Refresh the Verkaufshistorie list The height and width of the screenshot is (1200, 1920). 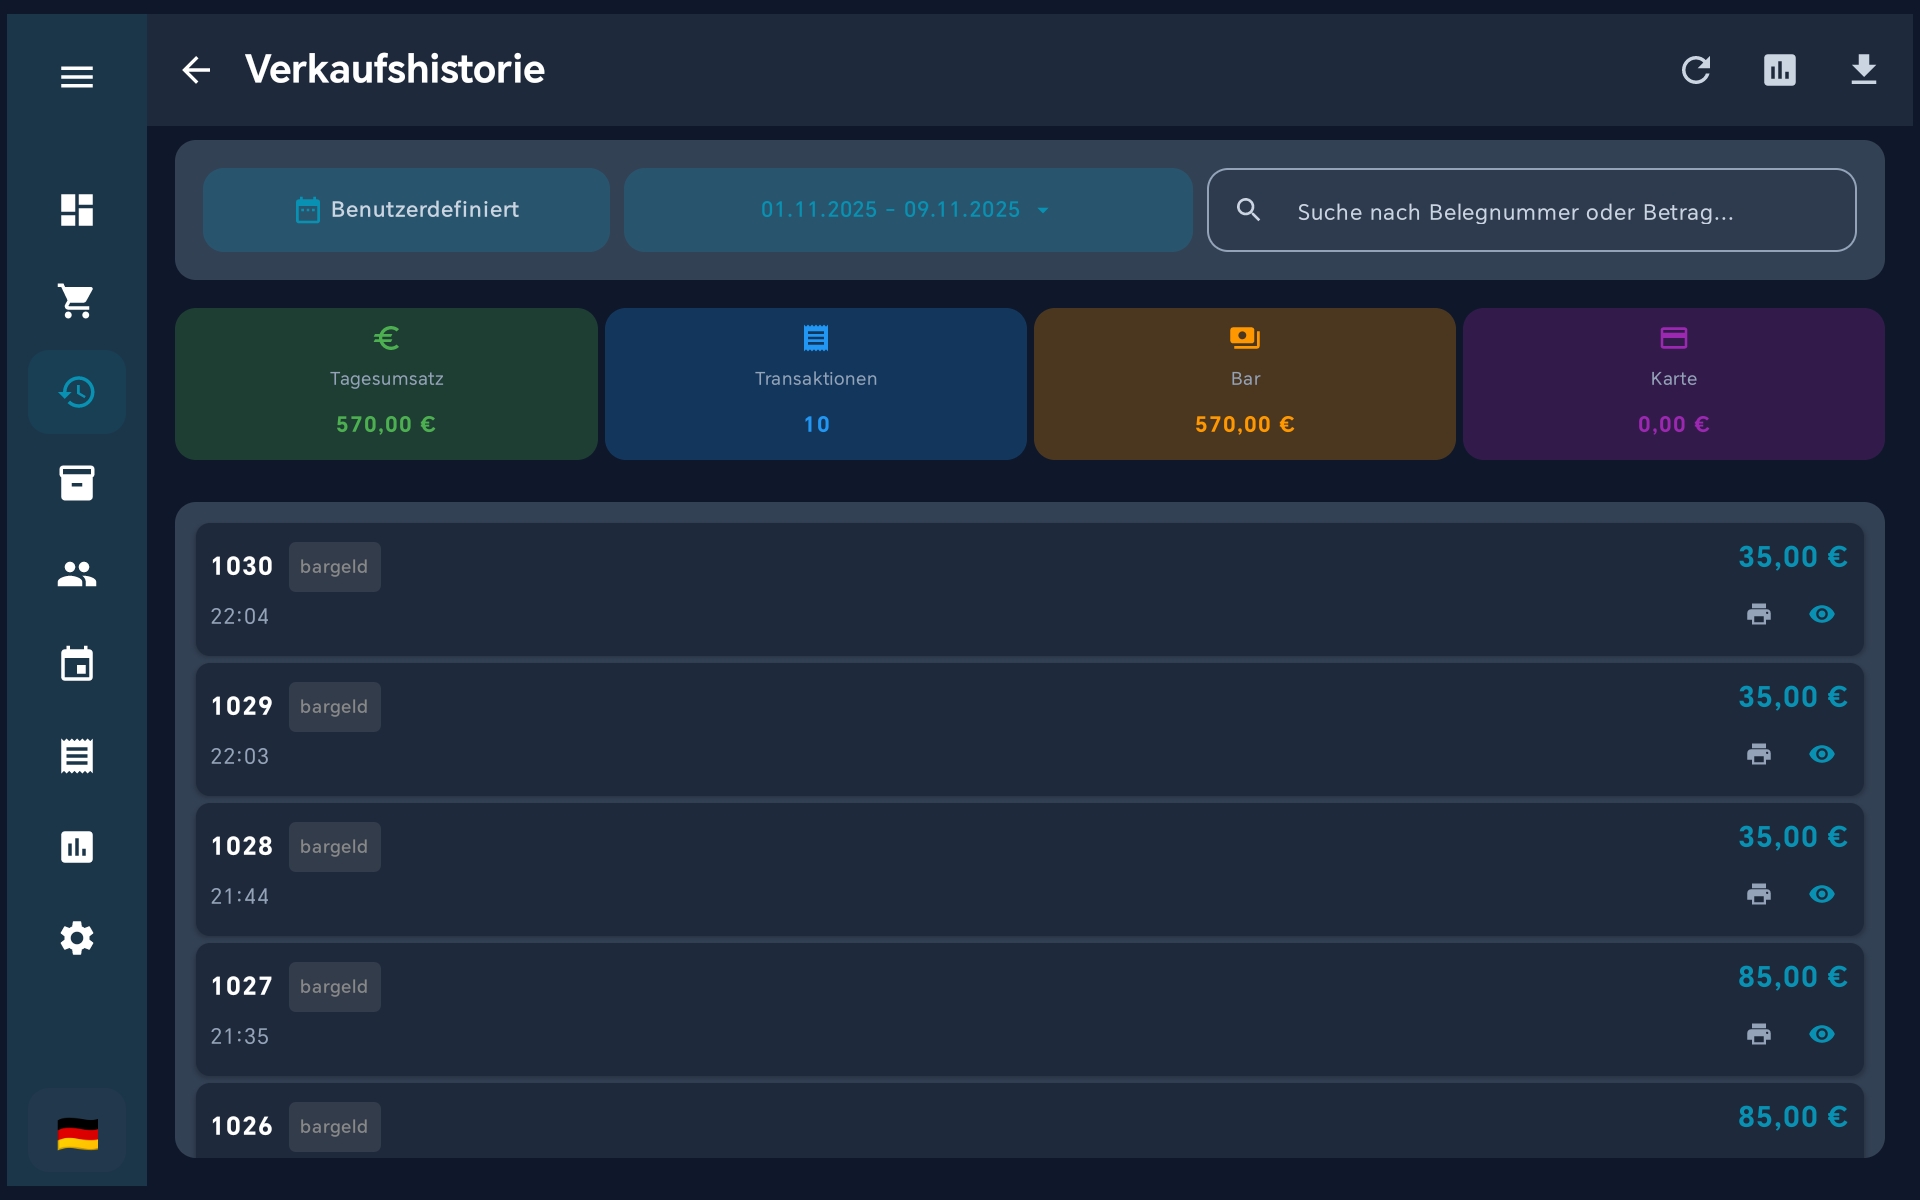[1697, 69]
